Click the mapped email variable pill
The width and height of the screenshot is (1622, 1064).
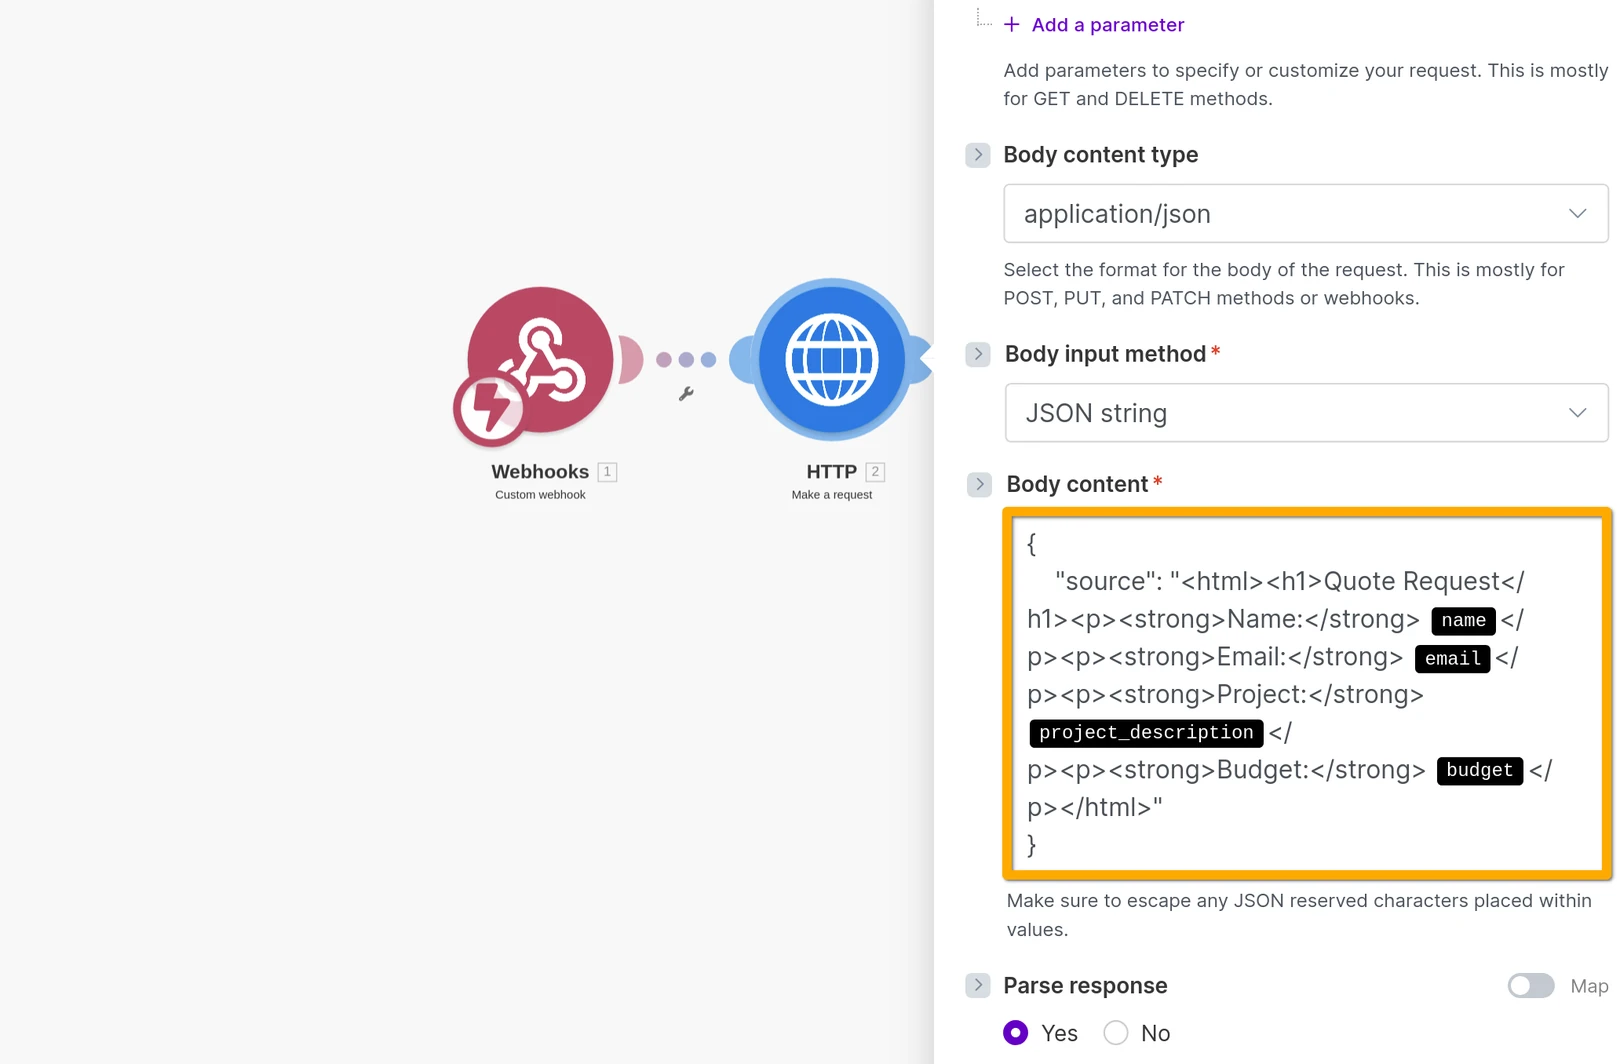click(x=1452, y=658)
